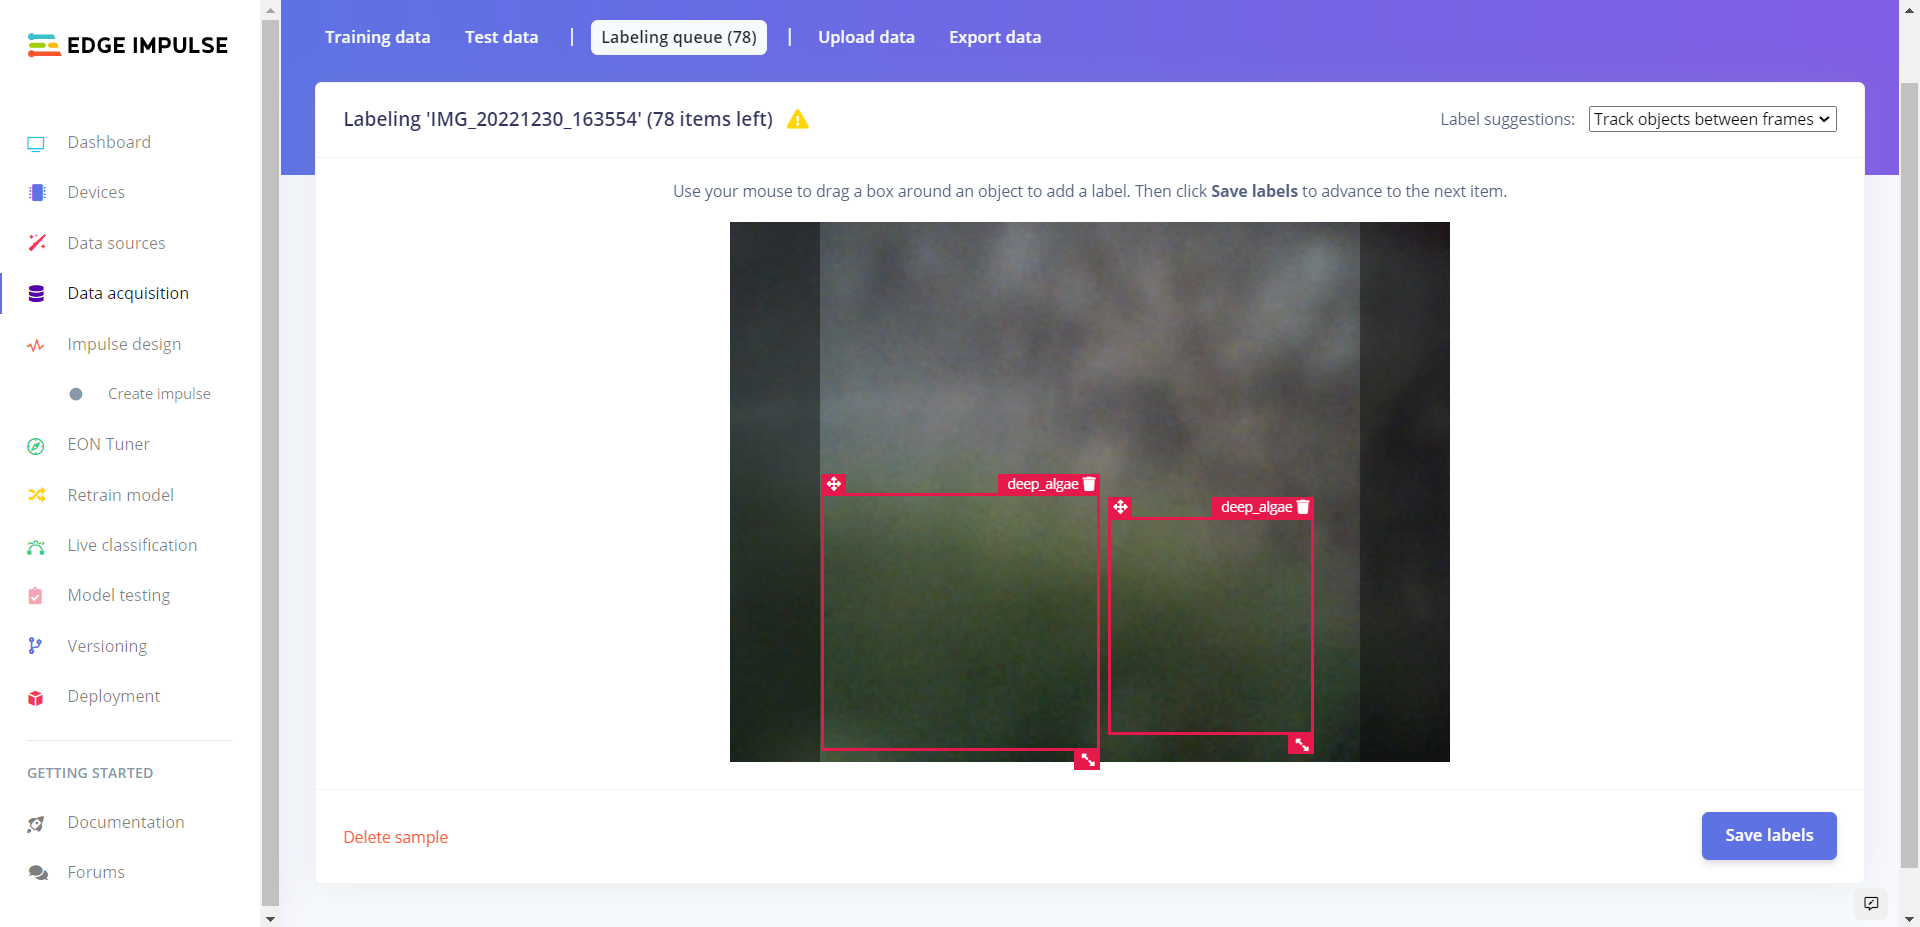The height and width of the screenshot is (927, 1920).
Task: Open EON Tuner in the sidebar
Action: pos(108,444)
